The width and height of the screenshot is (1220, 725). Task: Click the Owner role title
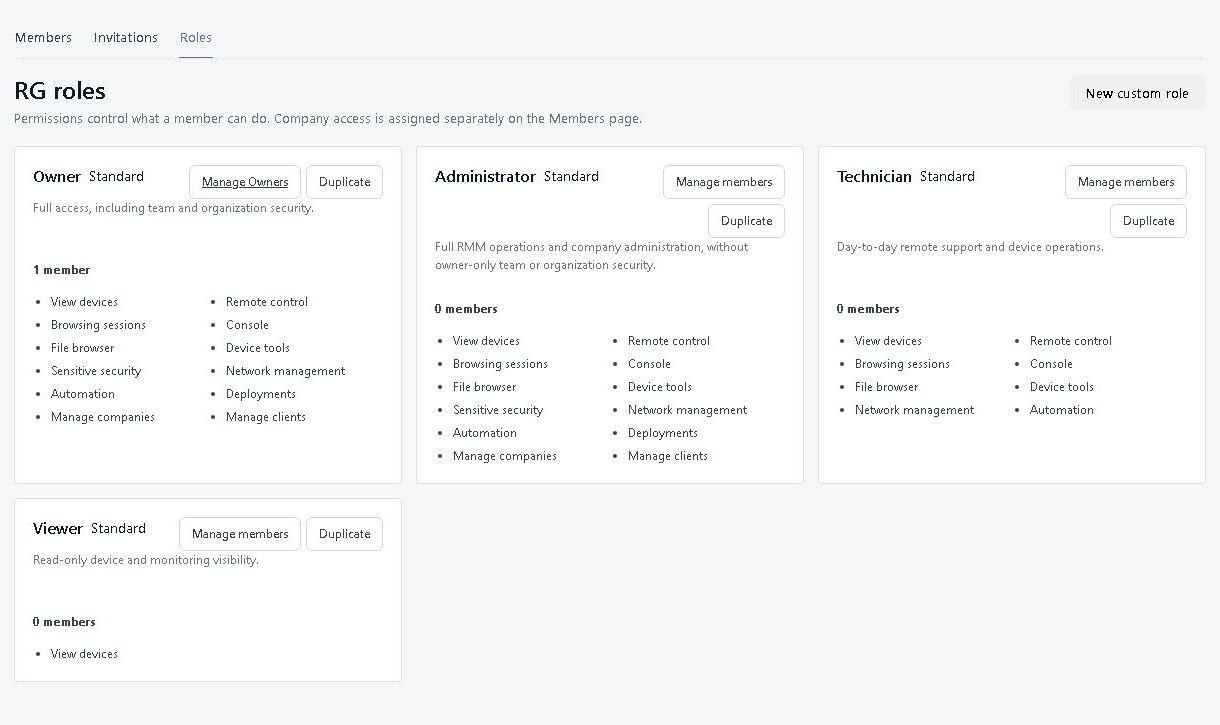pos(57,177)
